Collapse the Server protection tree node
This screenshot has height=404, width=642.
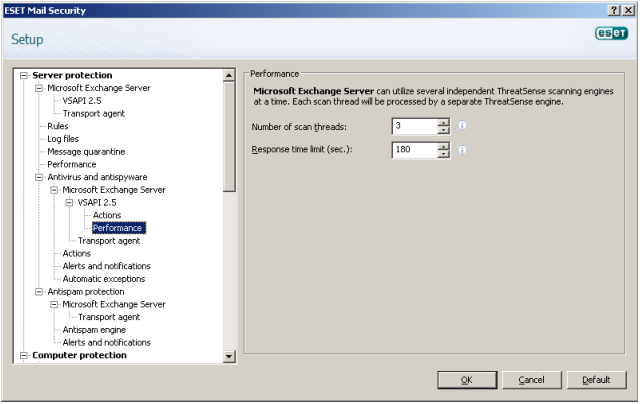[24, 75]
